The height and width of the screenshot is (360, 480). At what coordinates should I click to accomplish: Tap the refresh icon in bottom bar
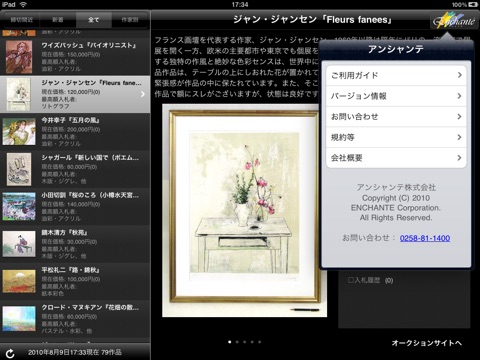(x=10, y=353)
